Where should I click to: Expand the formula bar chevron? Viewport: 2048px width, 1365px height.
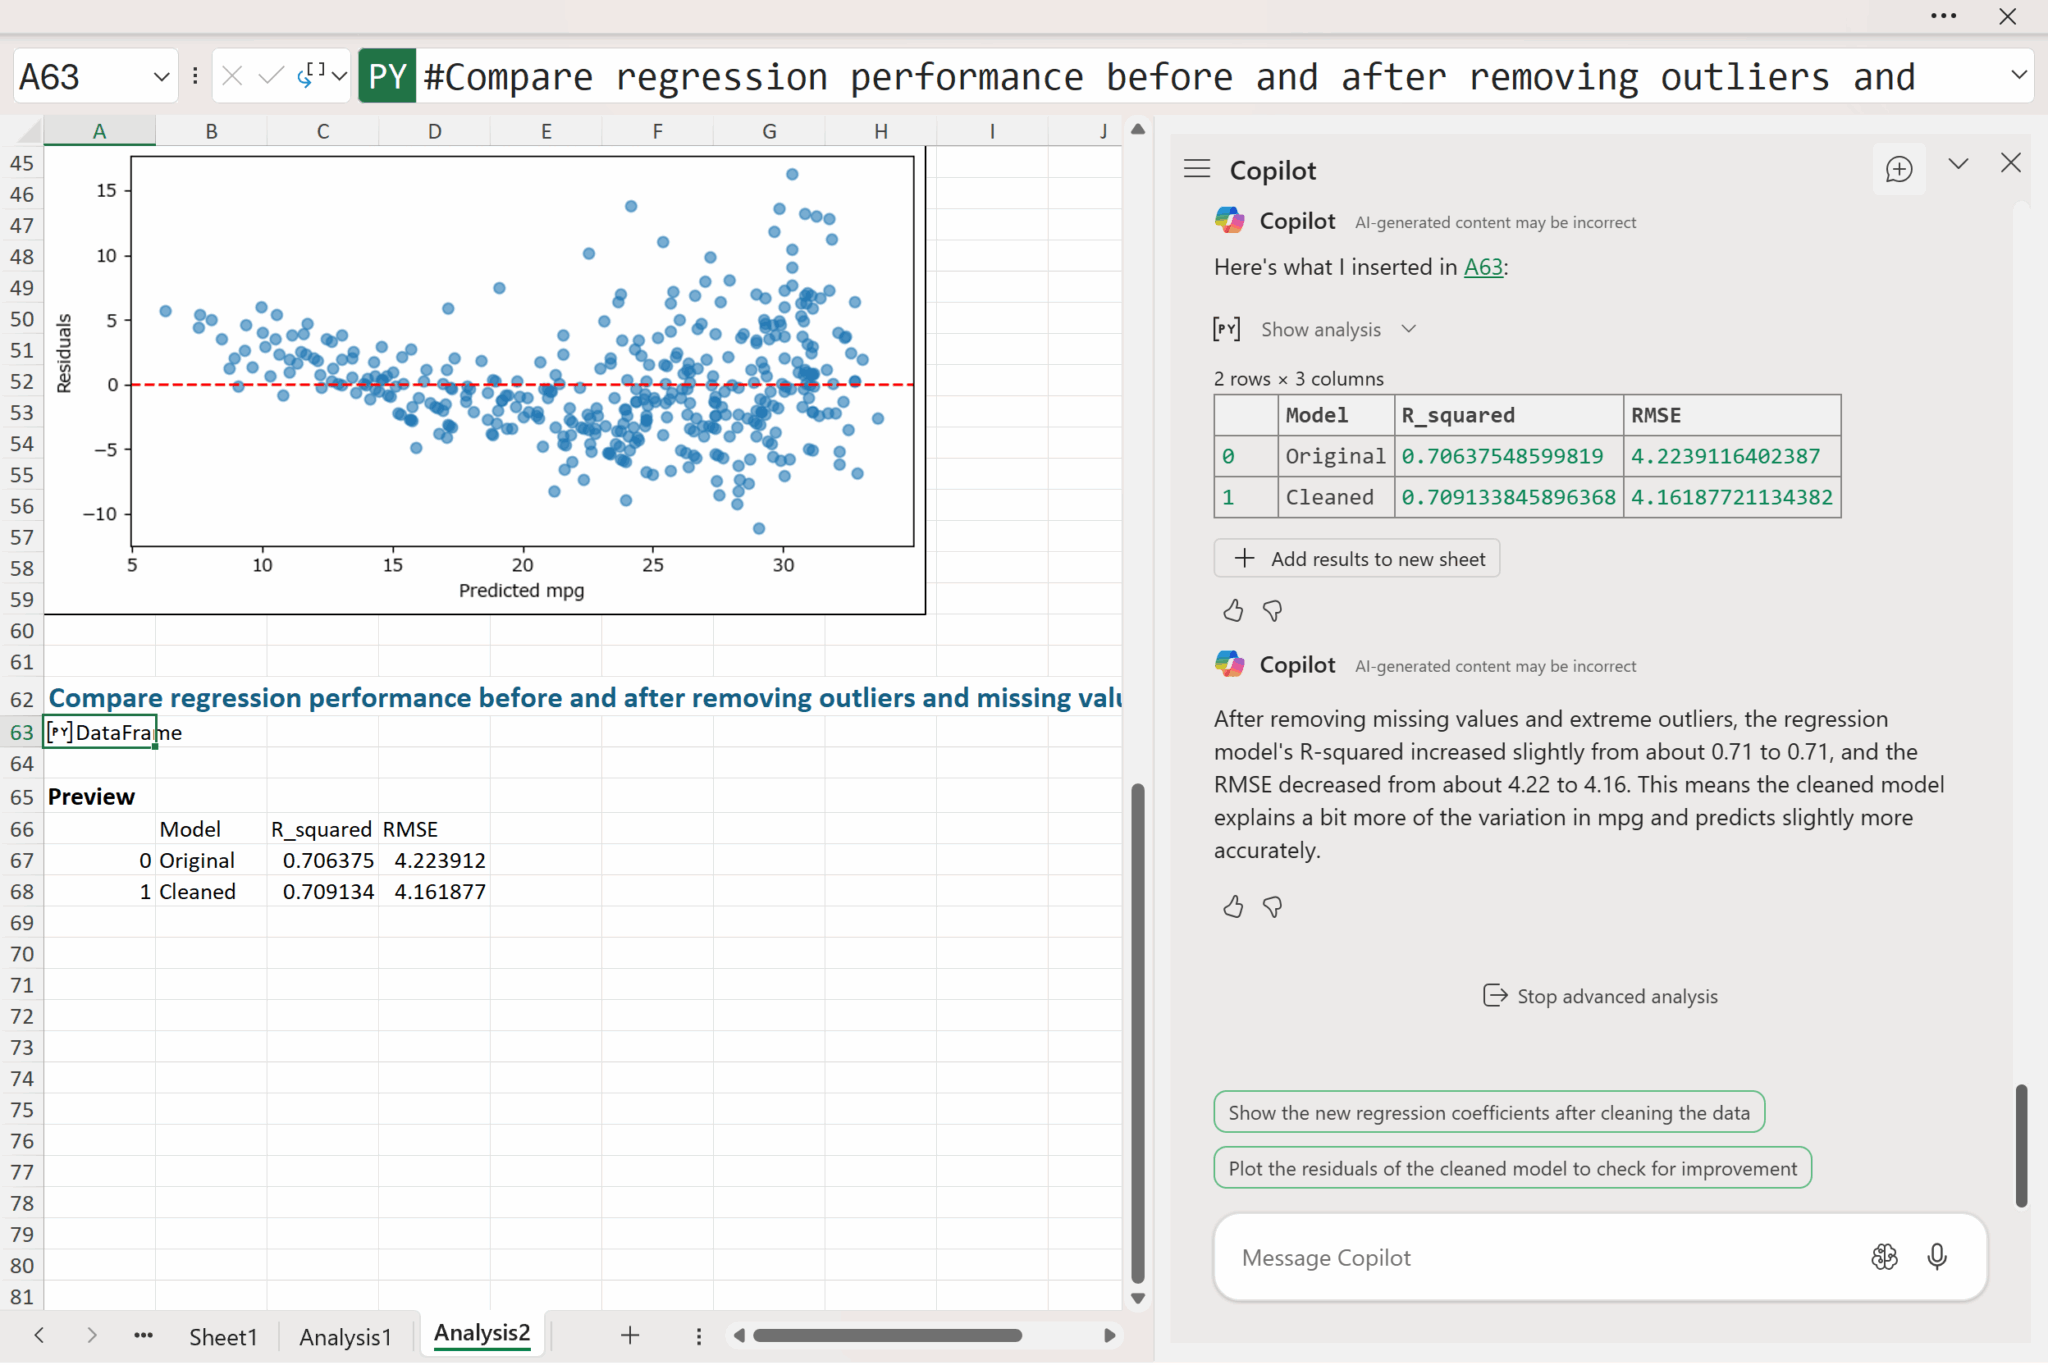2018,75
